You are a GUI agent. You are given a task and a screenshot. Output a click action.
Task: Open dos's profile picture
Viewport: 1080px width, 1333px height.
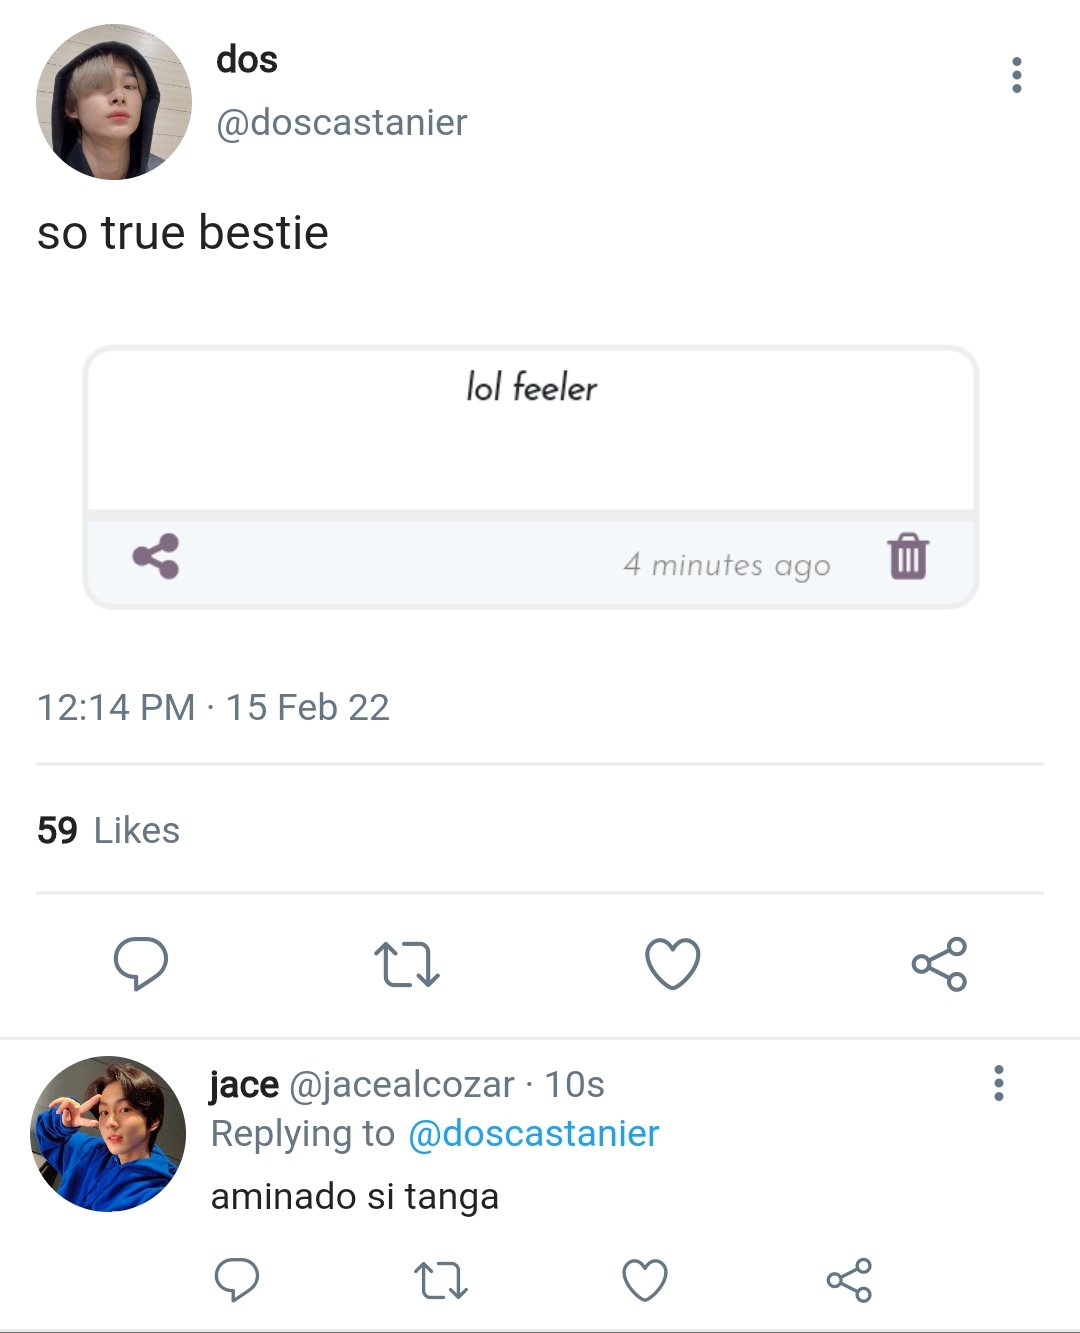113,102
